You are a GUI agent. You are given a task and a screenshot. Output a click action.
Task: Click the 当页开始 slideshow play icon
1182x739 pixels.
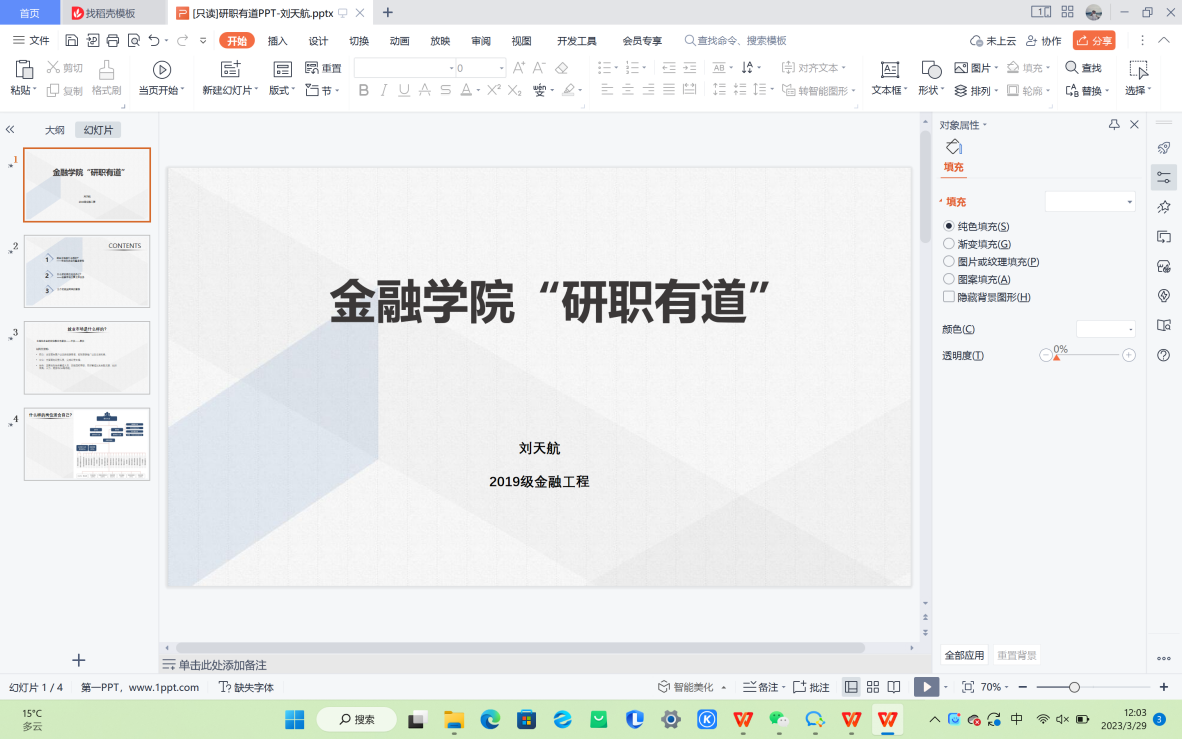(161, 69)
